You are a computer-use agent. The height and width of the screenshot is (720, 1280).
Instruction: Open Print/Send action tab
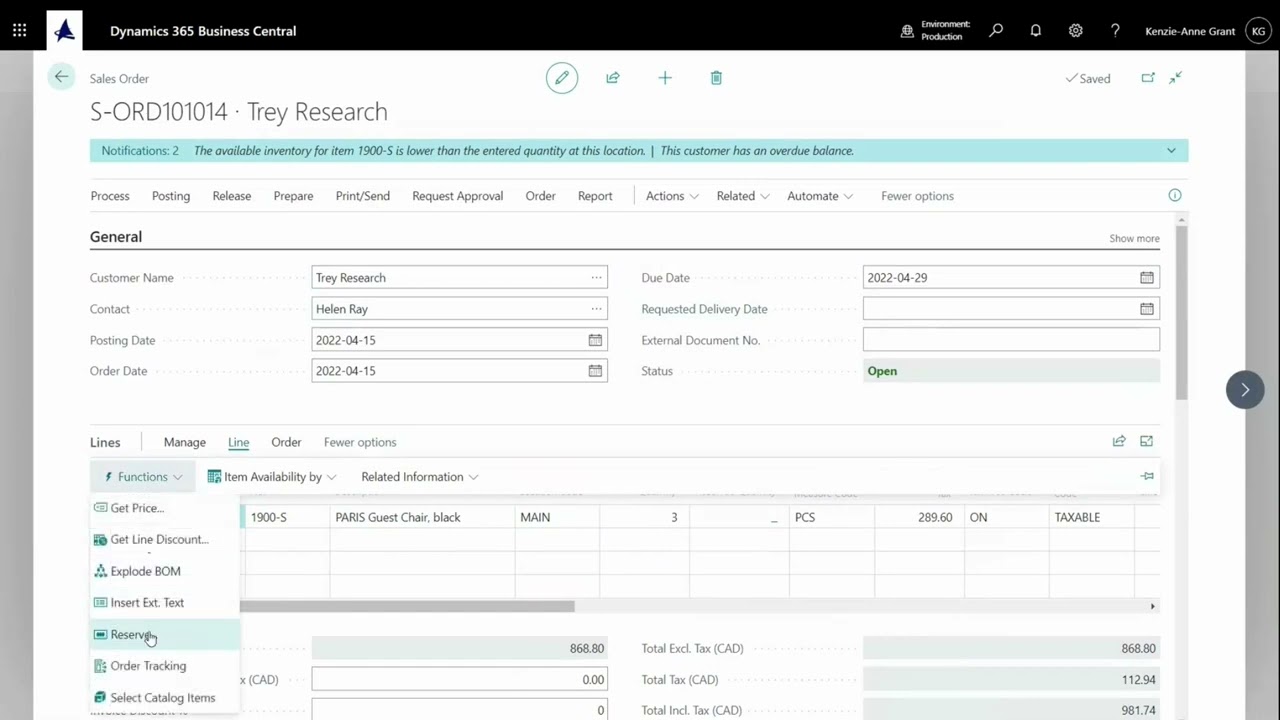[x=363, y=196]
